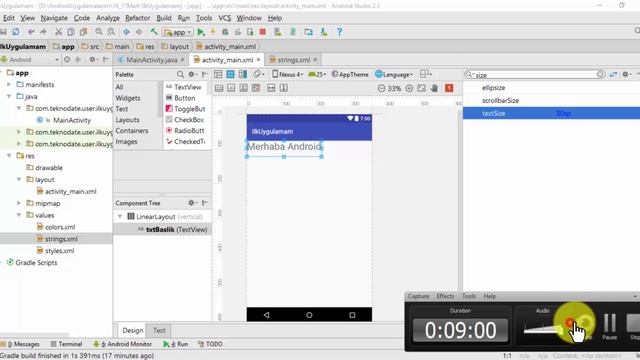The height and width of the screenshot is (360, 640).
Task: Click the AppTheme button
Action: [350, 74]
